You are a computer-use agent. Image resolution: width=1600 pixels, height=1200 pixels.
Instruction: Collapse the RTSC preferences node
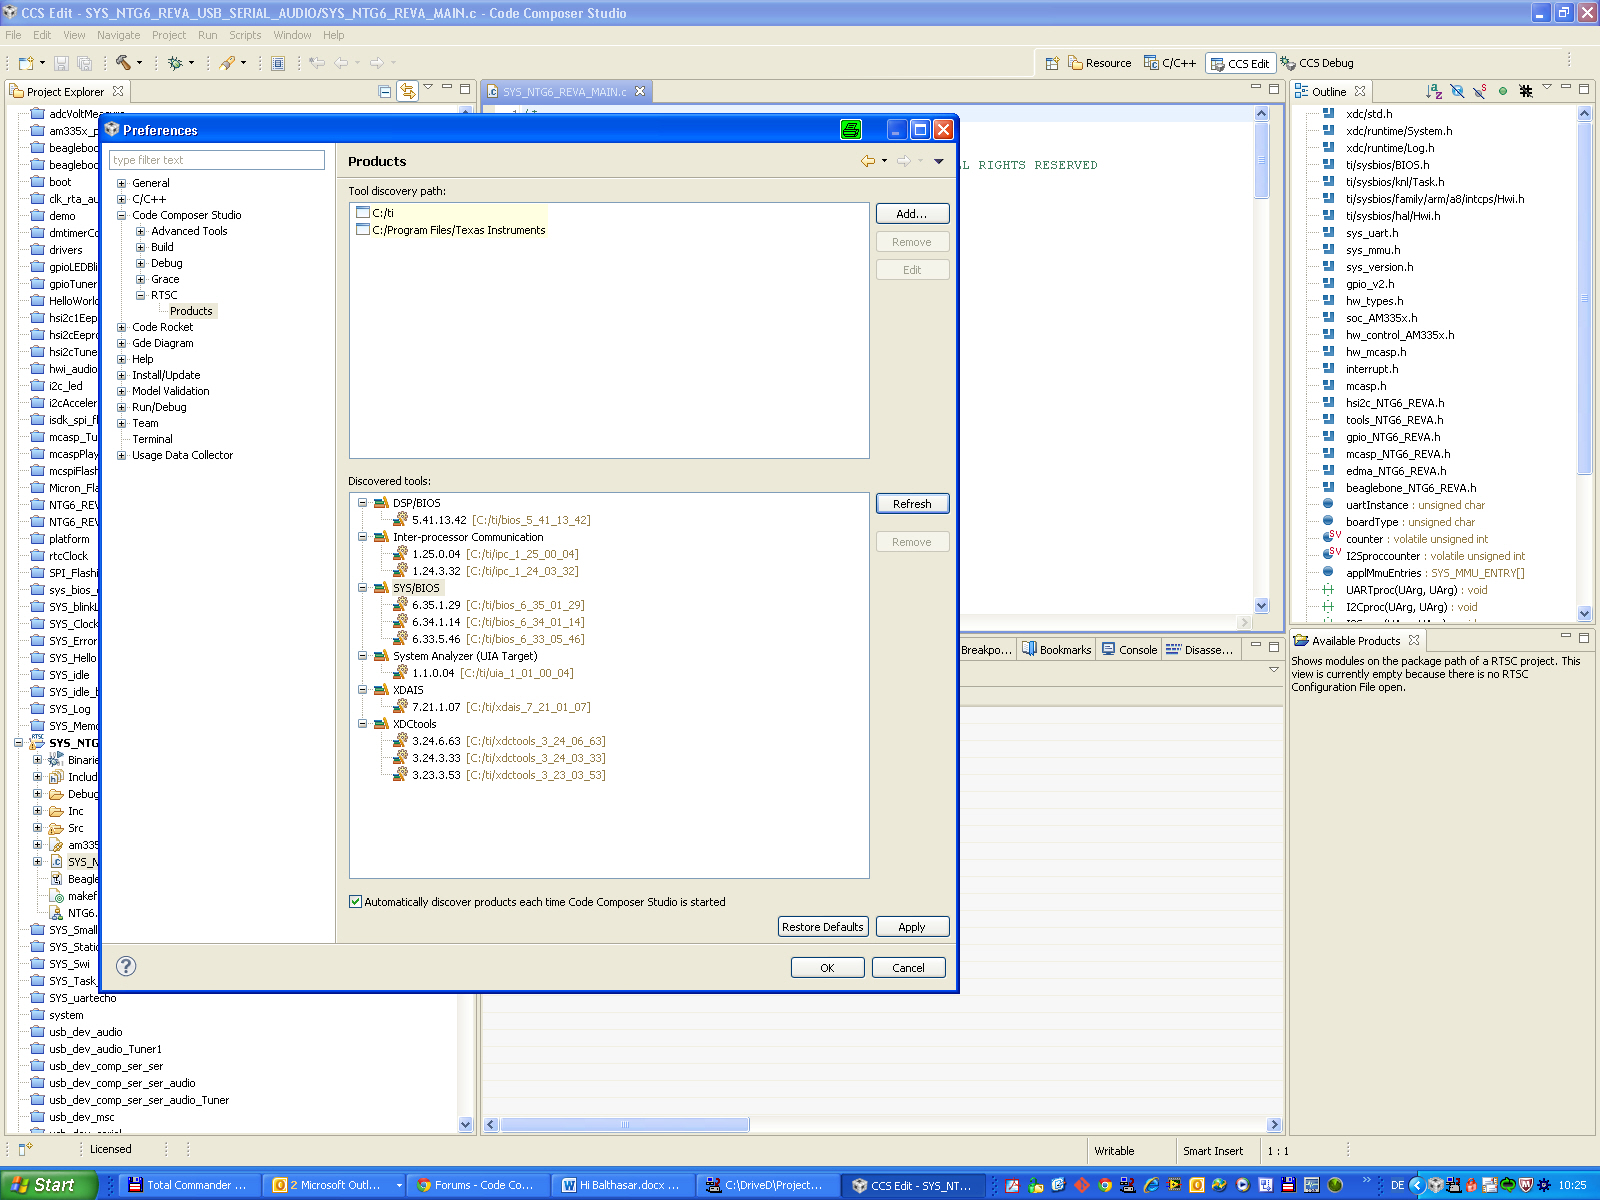pyautogui.click(x=141, y=295)
